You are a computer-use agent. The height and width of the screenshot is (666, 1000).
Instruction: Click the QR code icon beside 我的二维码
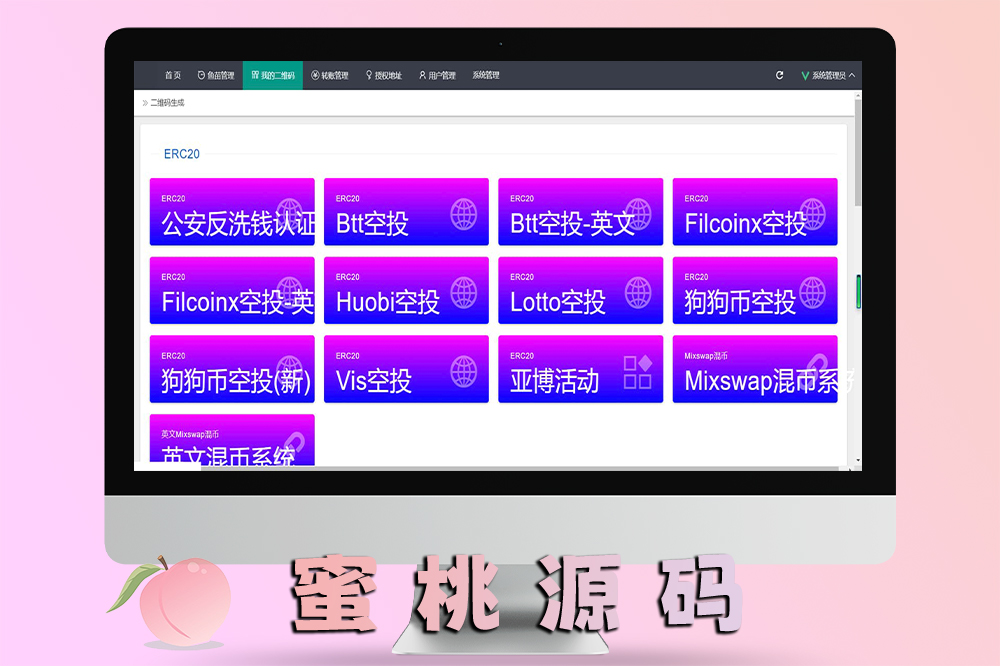(x=254, y=74)
